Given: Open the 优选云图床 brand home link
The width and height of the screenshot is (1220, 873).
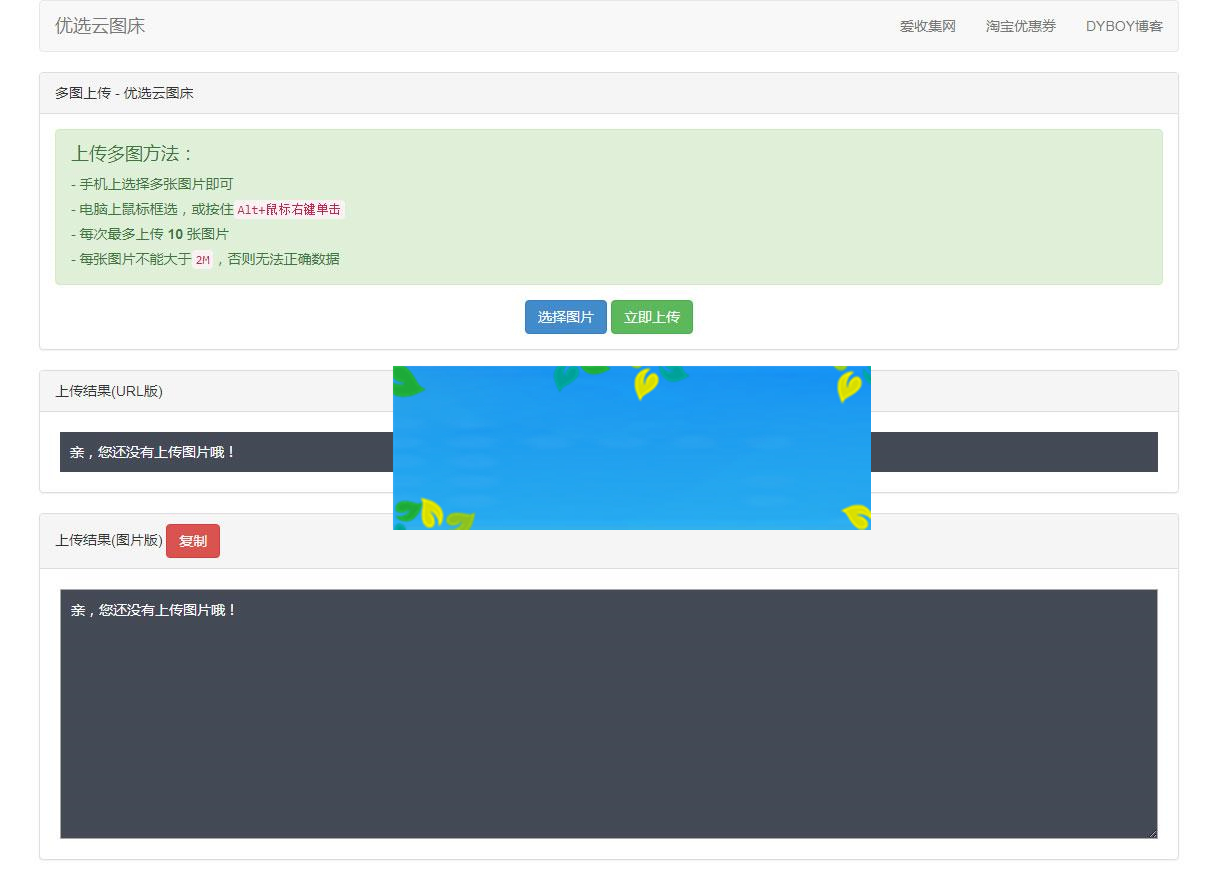Looking at the screenshot, I should tap(100, 26).
